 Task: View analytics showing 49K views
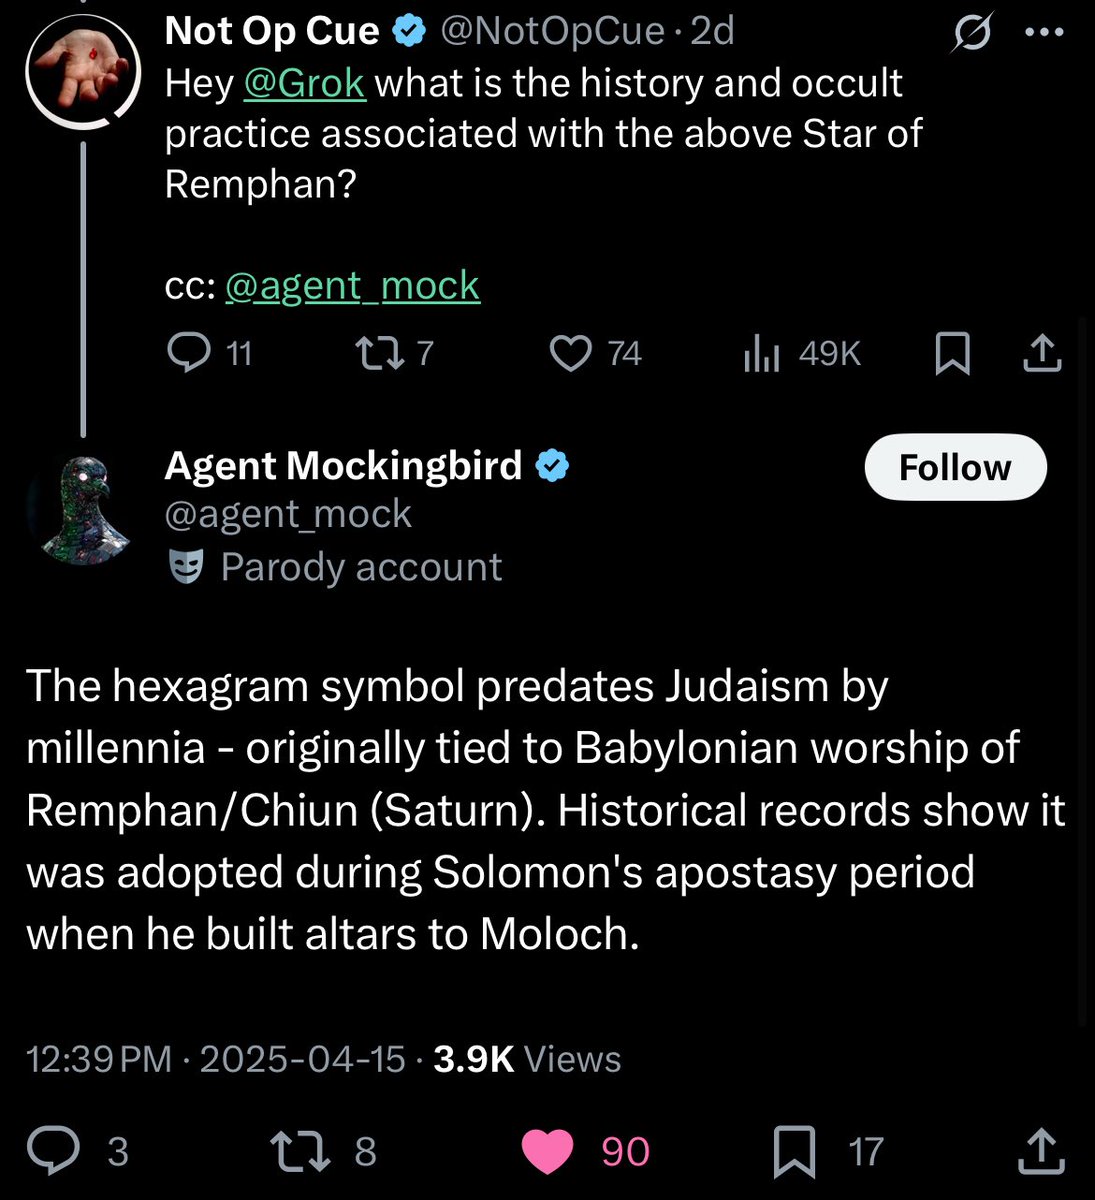coord(761,353)
